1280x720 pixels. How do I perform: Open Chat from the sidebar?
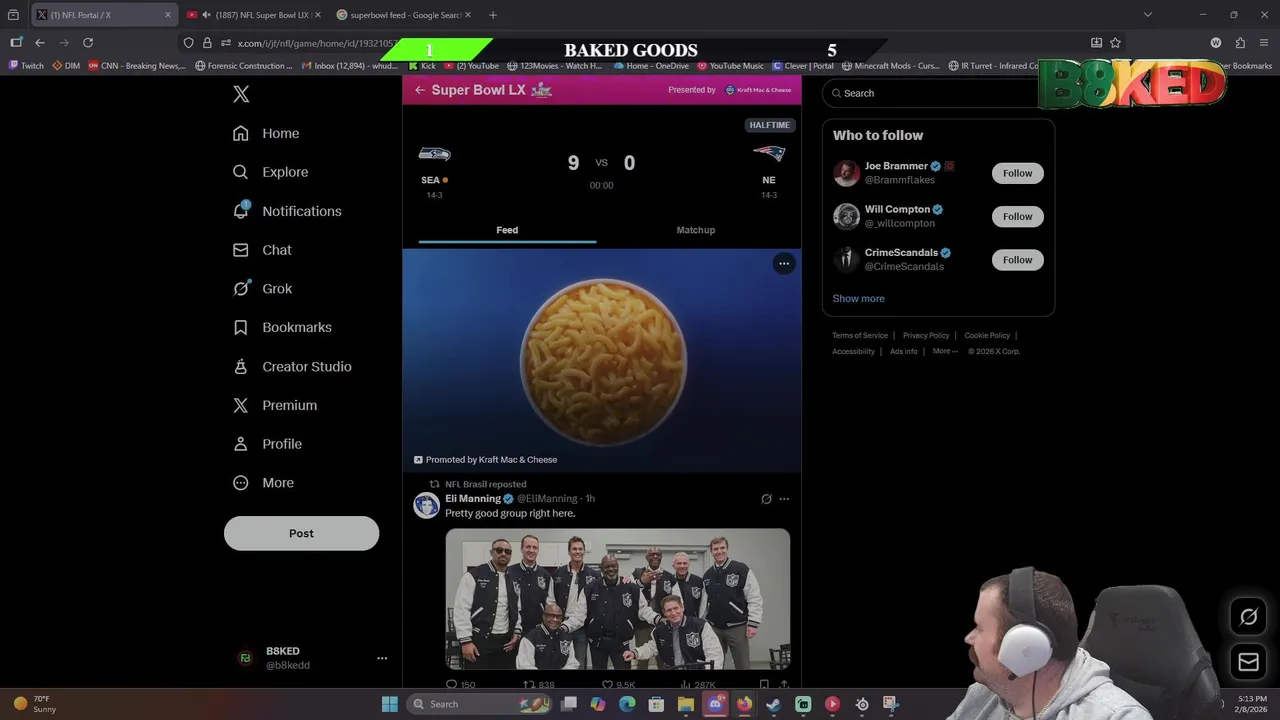point(262,250)
